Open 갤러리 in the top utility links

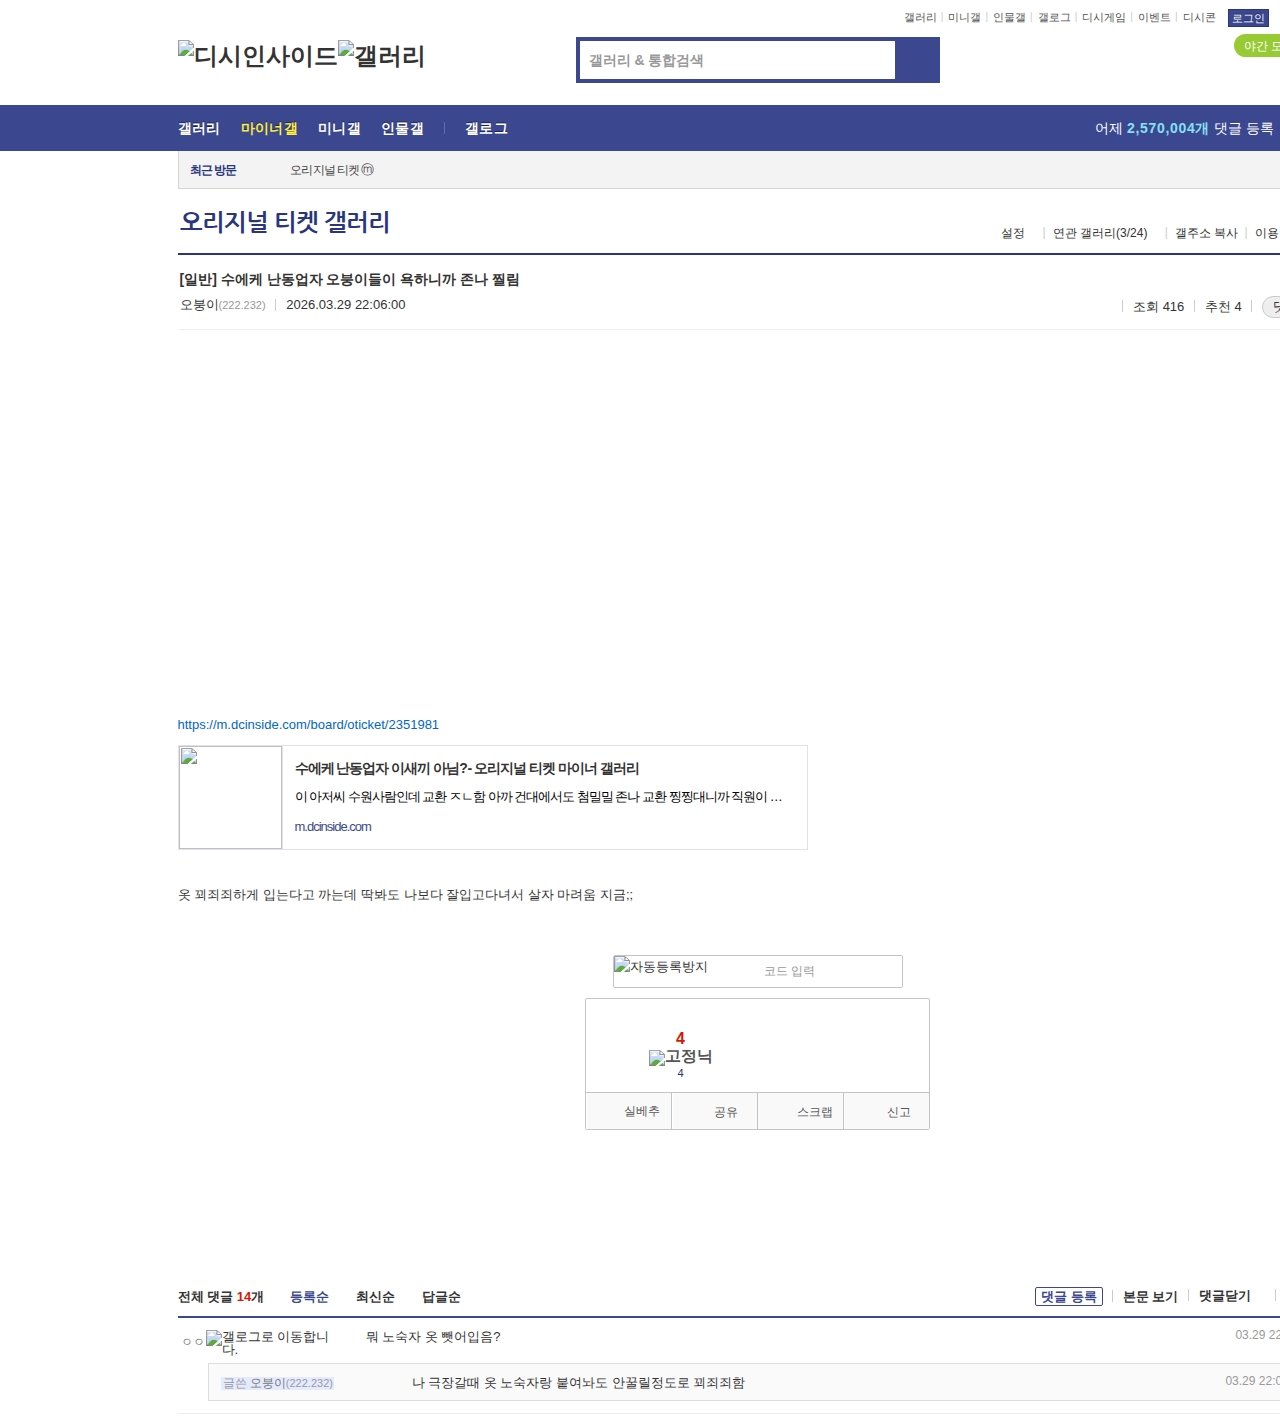920,18
